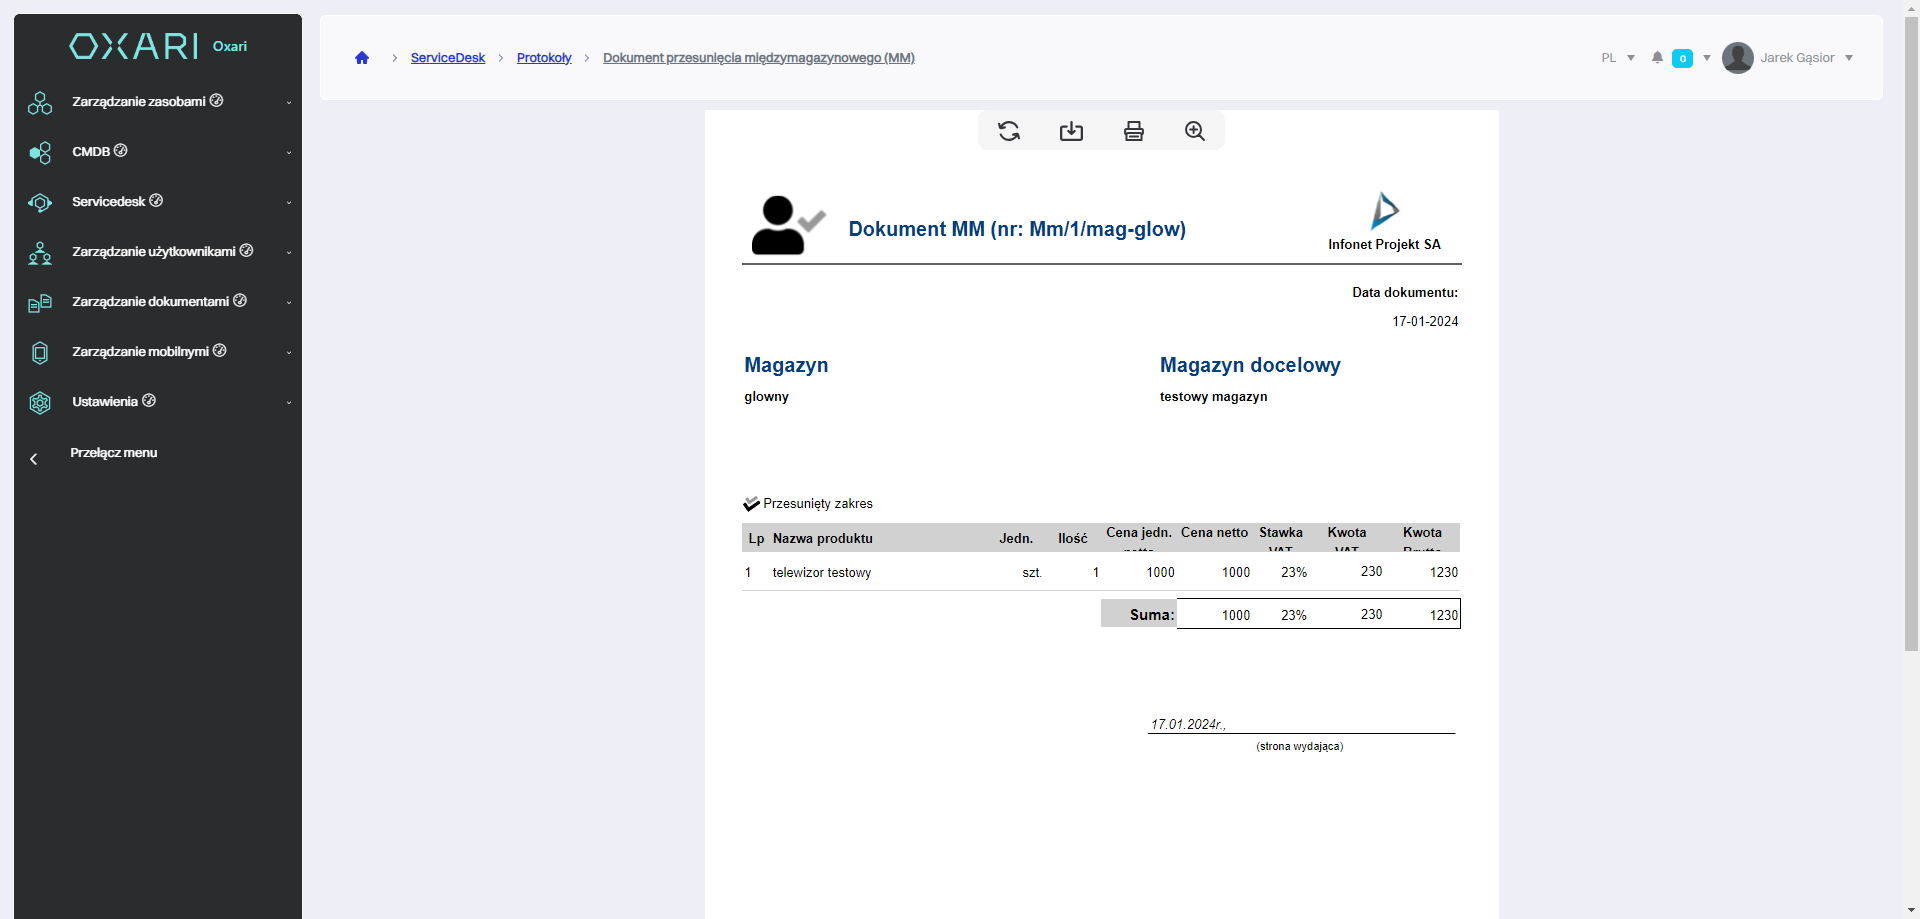Click the refresh document icon
The image size is (1920, 919).
pyautogui.click(x=1009, y=131)
